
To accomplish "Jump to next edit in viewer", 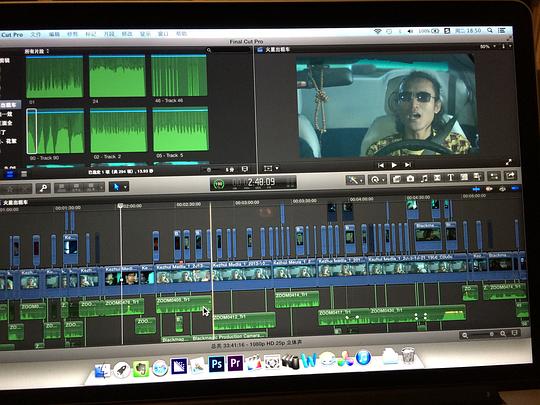I will pyautogui.click(x=408, y=165).
